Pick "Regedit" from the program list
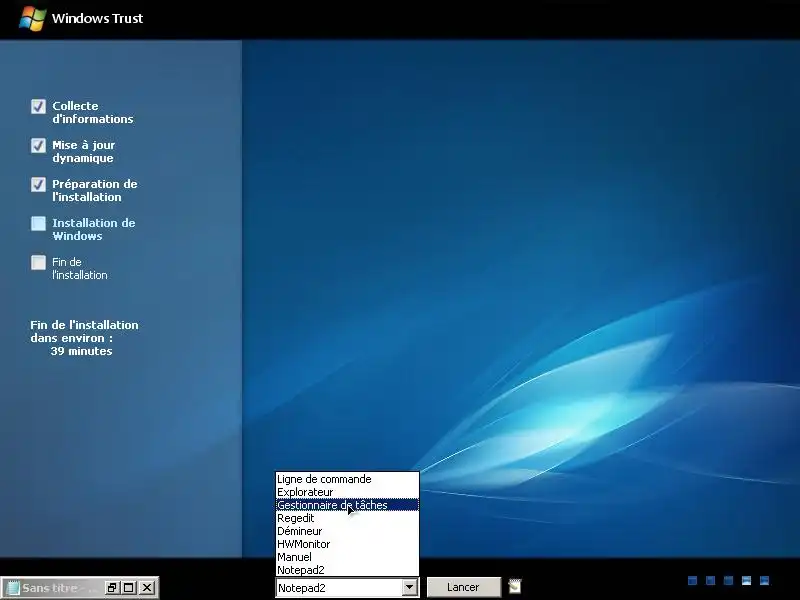 coord(347,518)
